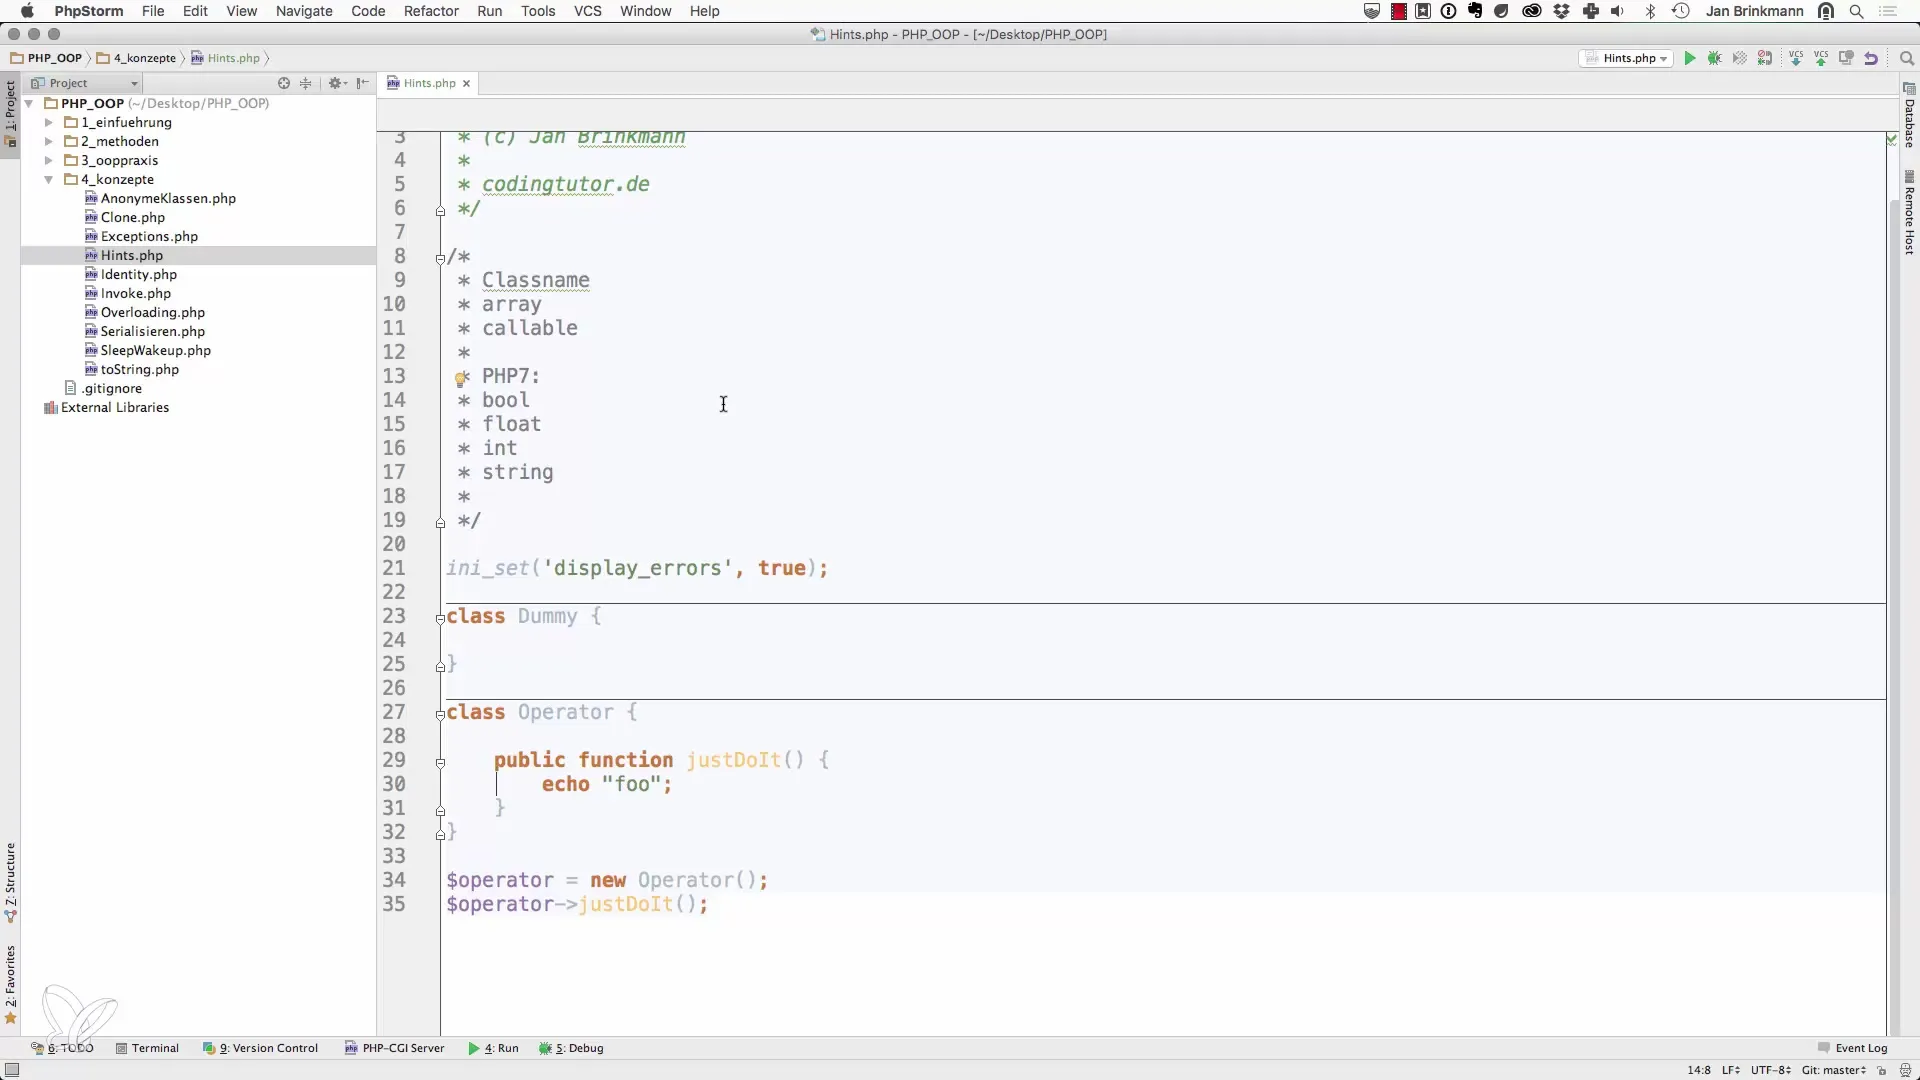Open the Project view selector dropdown
The height and width of the screenshot is (1080, 1920).
pyautogui.click(x=85, y=83)
